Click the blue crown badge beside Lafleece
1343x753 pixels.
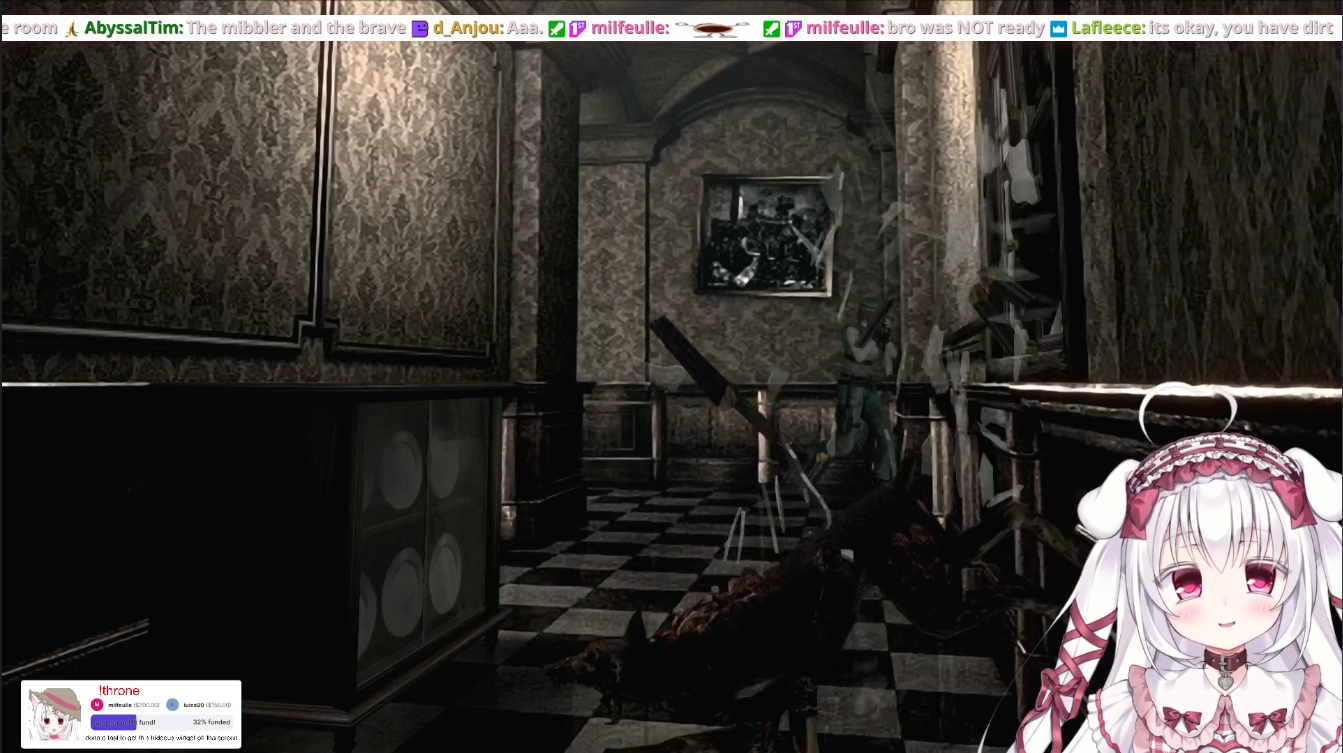tap(1058, 28)
